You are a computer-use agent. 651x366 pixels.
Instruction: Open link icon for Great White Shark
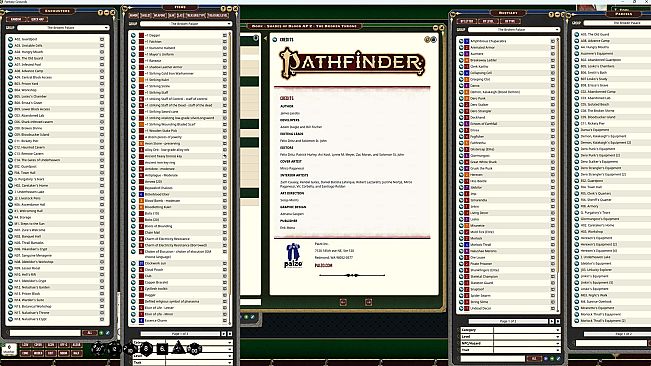461,162
